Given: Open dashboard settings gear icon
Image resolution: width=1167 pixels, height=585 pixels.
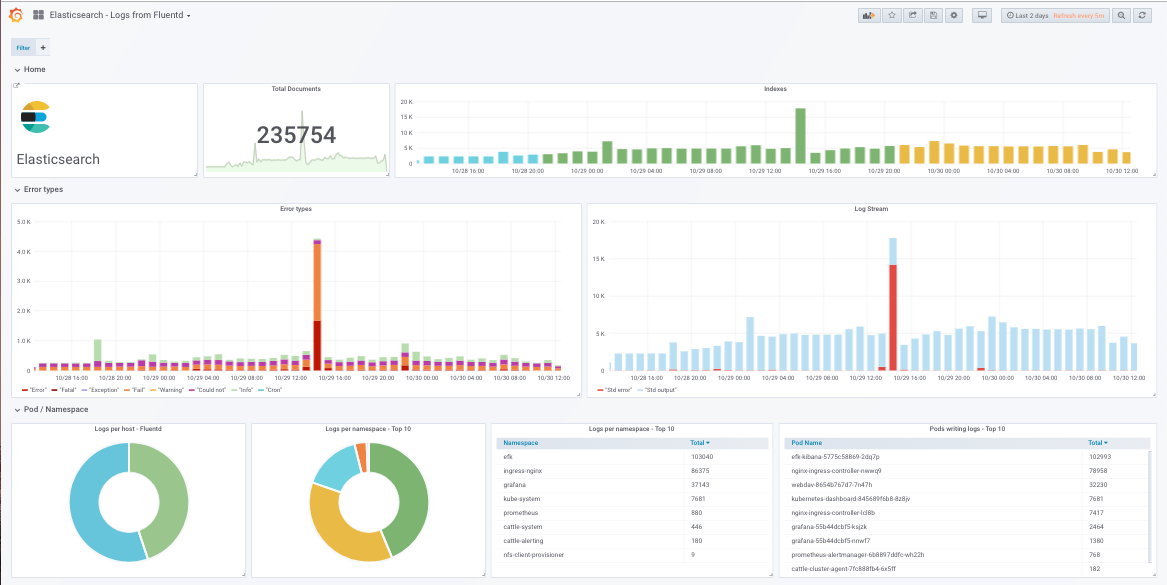Looking at the screenshot, I should [954, 15].
